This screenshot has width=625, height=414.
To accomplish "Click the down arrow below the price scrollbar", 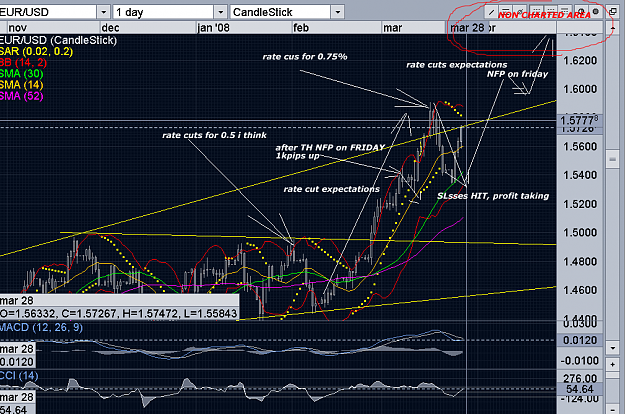I will [613, 347].
